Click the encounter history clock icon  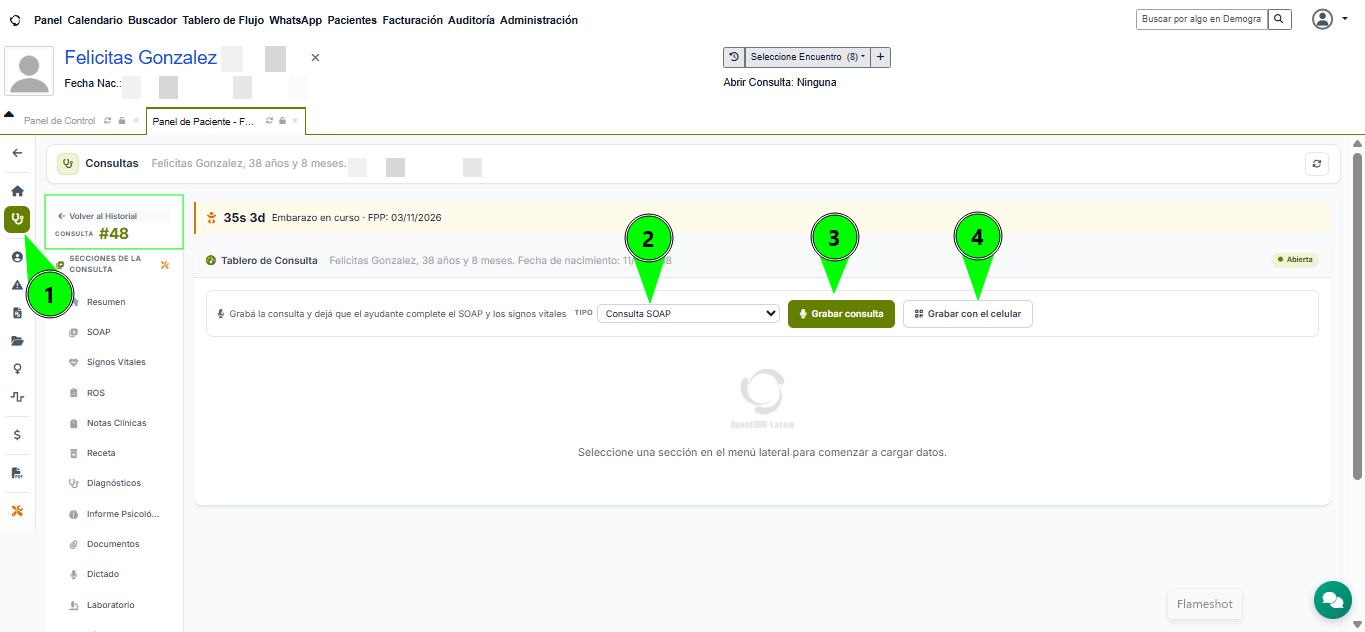pyautogui.click(x=734, y=57)
